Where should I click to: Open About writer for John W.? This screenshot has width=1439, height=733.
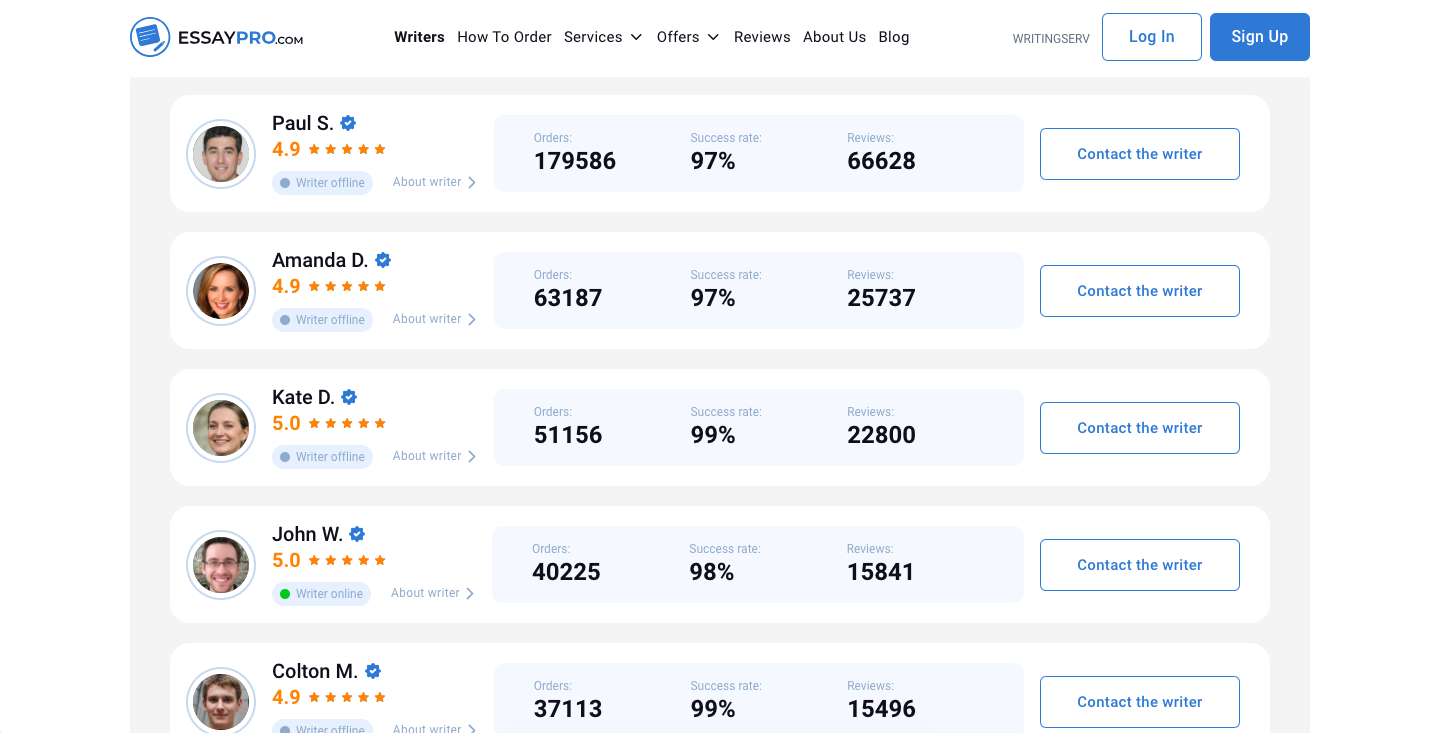(432, 593)
